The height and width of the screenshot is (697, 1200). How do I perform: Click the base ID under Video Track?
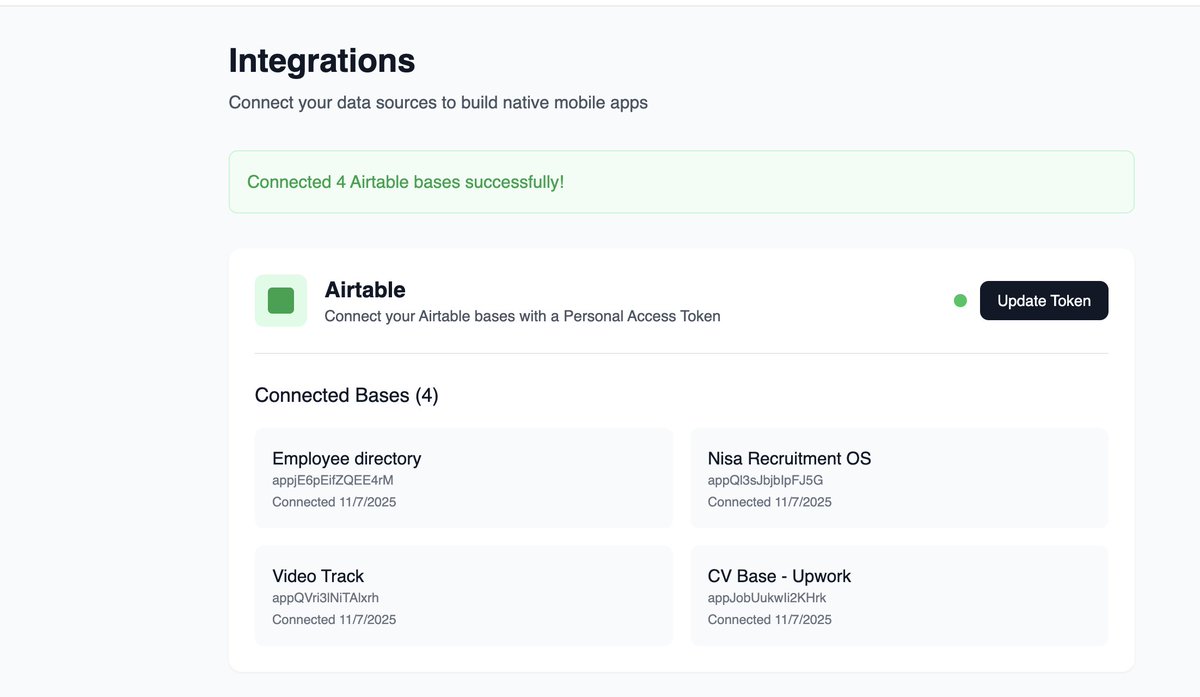325,598
